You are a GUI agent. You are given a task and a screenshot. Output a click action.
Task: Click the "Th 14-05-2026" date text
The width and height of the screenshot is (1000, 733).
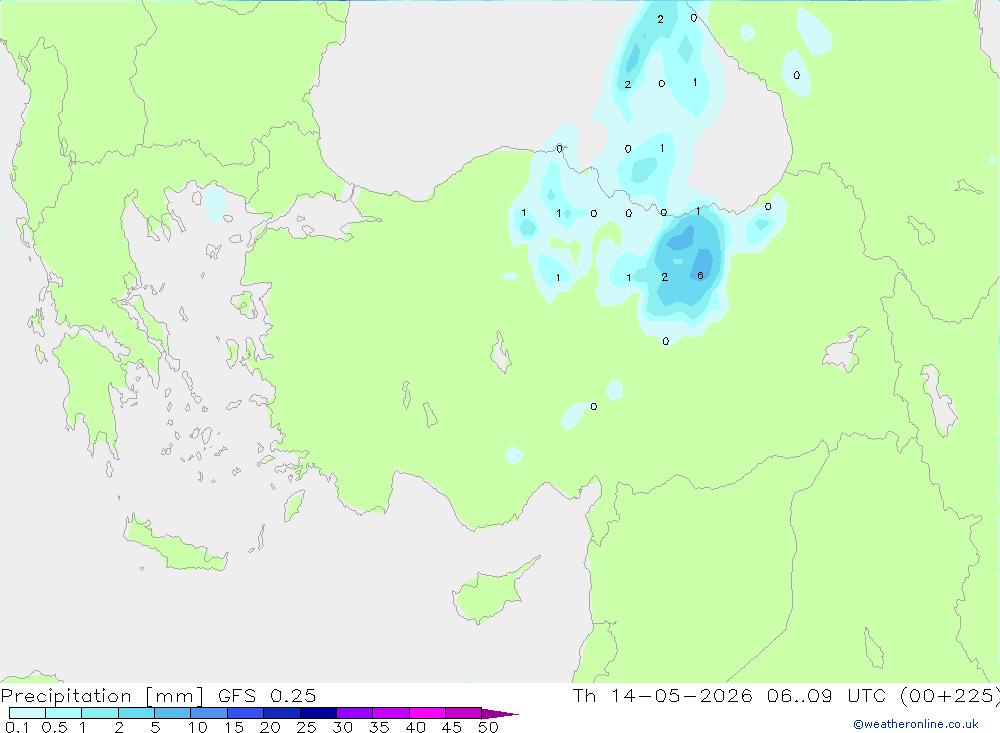point(663,695)
